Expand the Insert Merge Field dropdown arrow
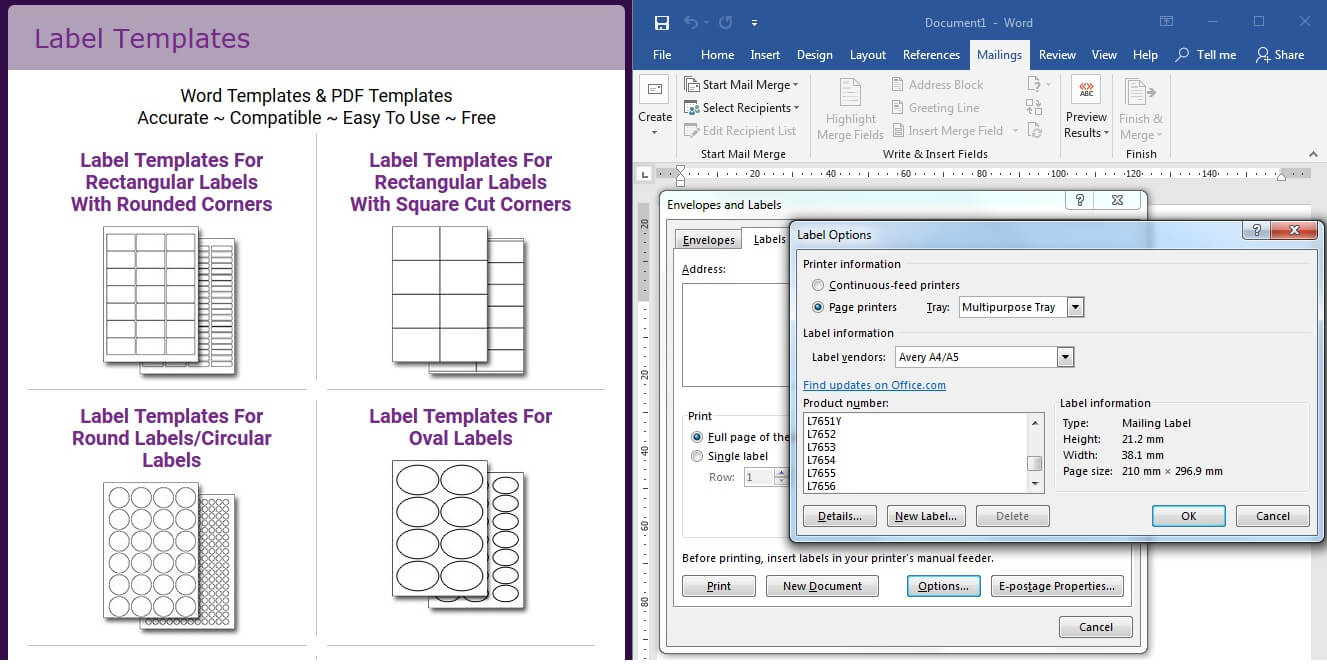1327x665 pixels. tap(1015, 131)
